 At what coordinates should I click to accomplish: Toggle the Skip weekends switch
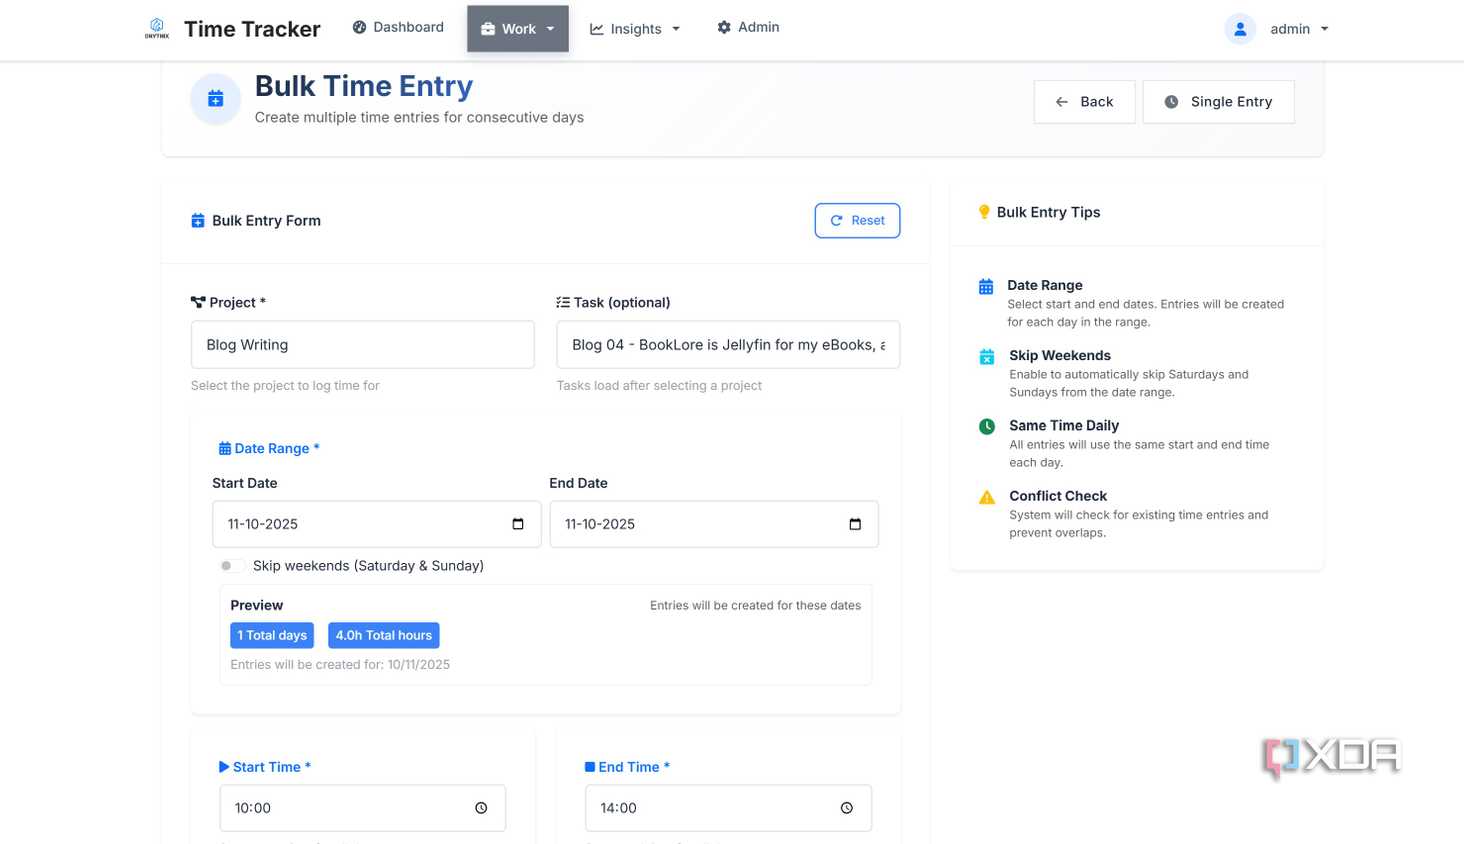tap(232, 566)
